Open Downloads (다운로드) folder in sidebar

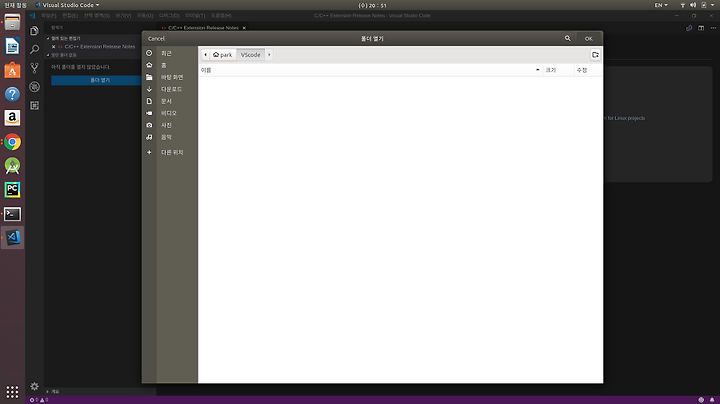[x=171, y=89]
